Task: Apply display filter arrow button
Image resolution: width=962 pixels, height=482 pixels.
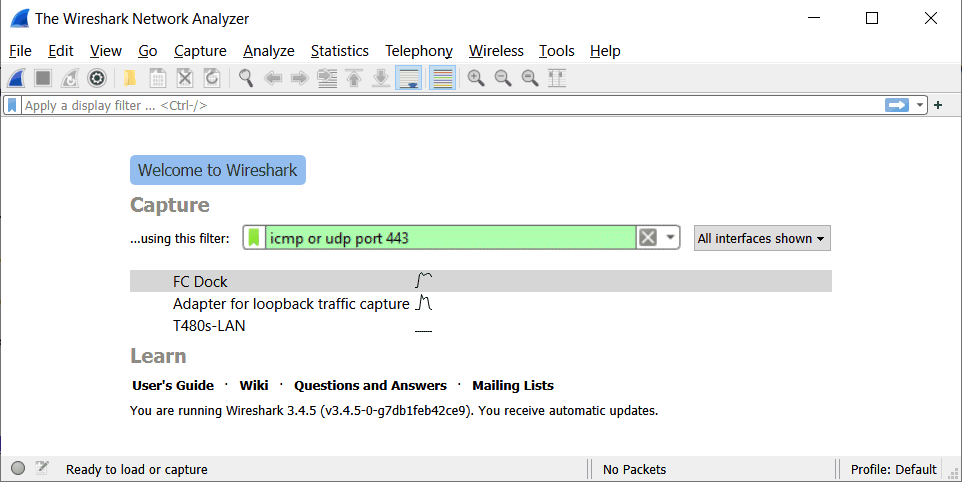Action: 896,105
